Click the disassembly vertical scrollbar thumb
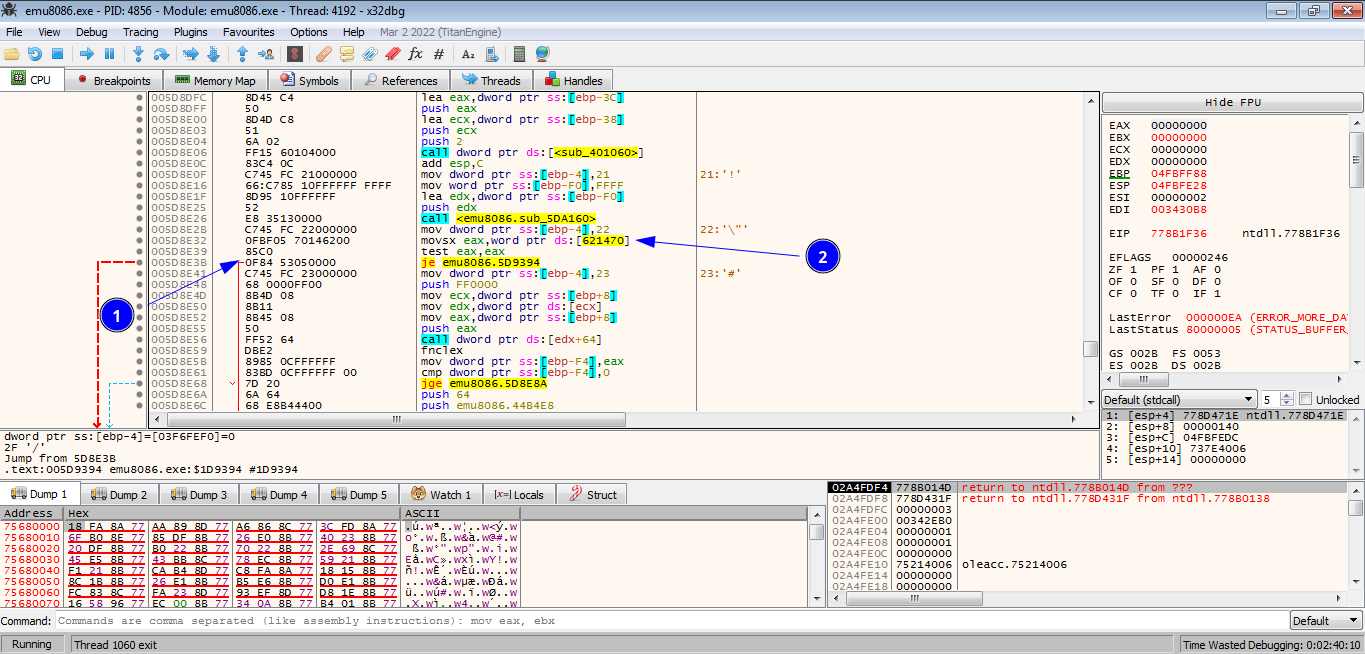 point(1091,349)
